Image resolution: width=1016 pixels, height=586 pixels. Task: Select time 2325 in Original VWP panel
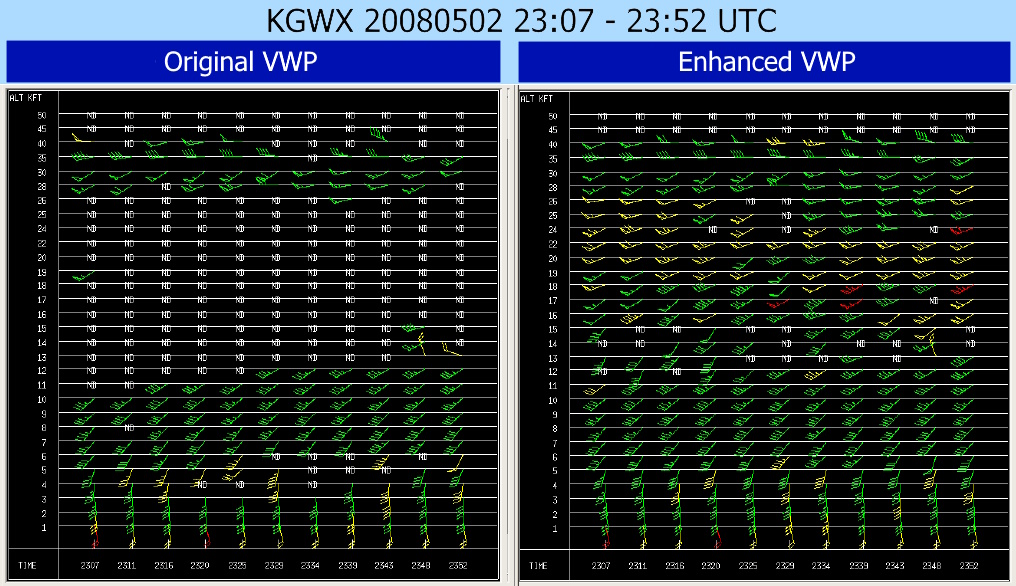point(237,565)
